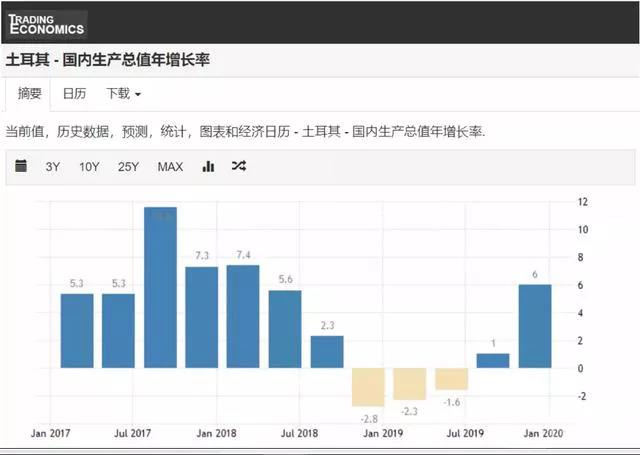This screenshot has width=640, height=455.
Task: Click the 5.6 value bar
Action: [285, 329]
